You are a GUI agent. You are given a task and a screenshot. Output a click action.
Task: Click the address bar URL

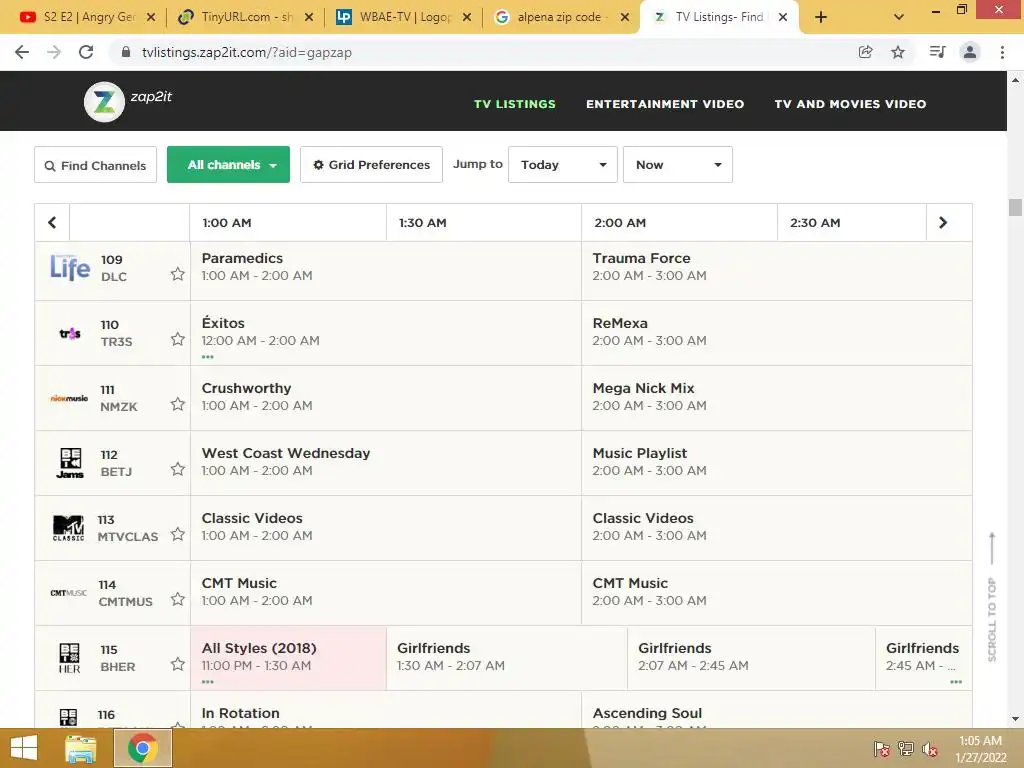click(247, 52)
